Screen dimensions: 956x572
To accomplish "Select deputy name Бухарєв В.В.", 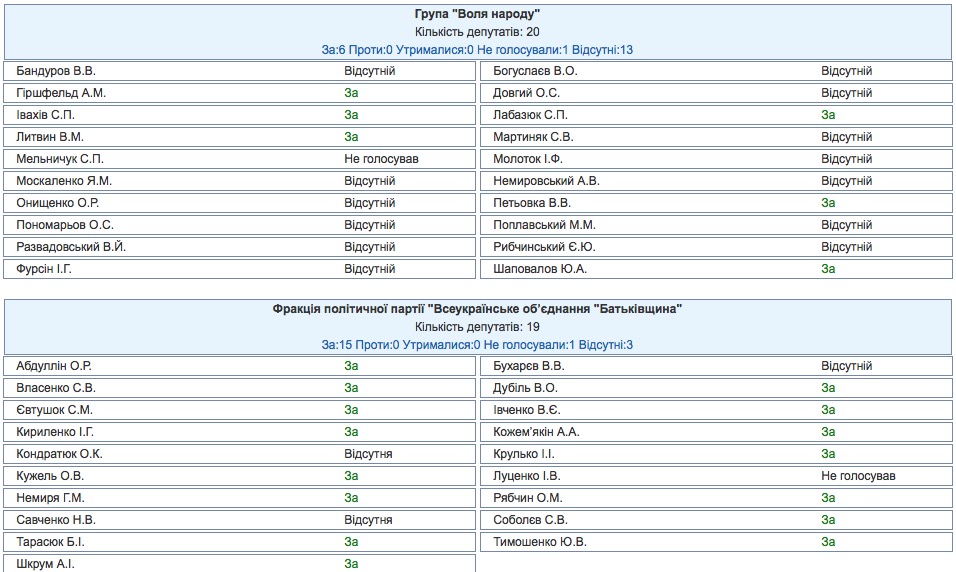I will pos(529,366).
